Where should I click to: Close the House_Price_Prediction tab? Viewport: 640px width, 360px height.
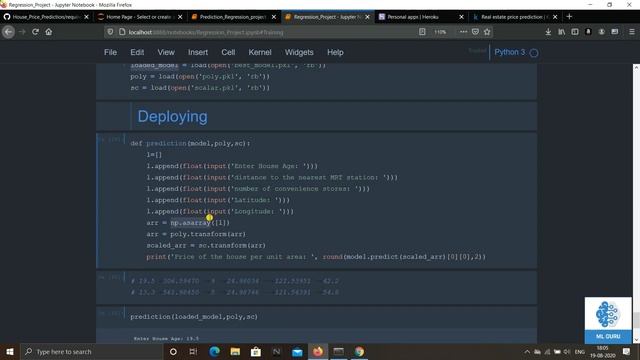pos(86,17)
